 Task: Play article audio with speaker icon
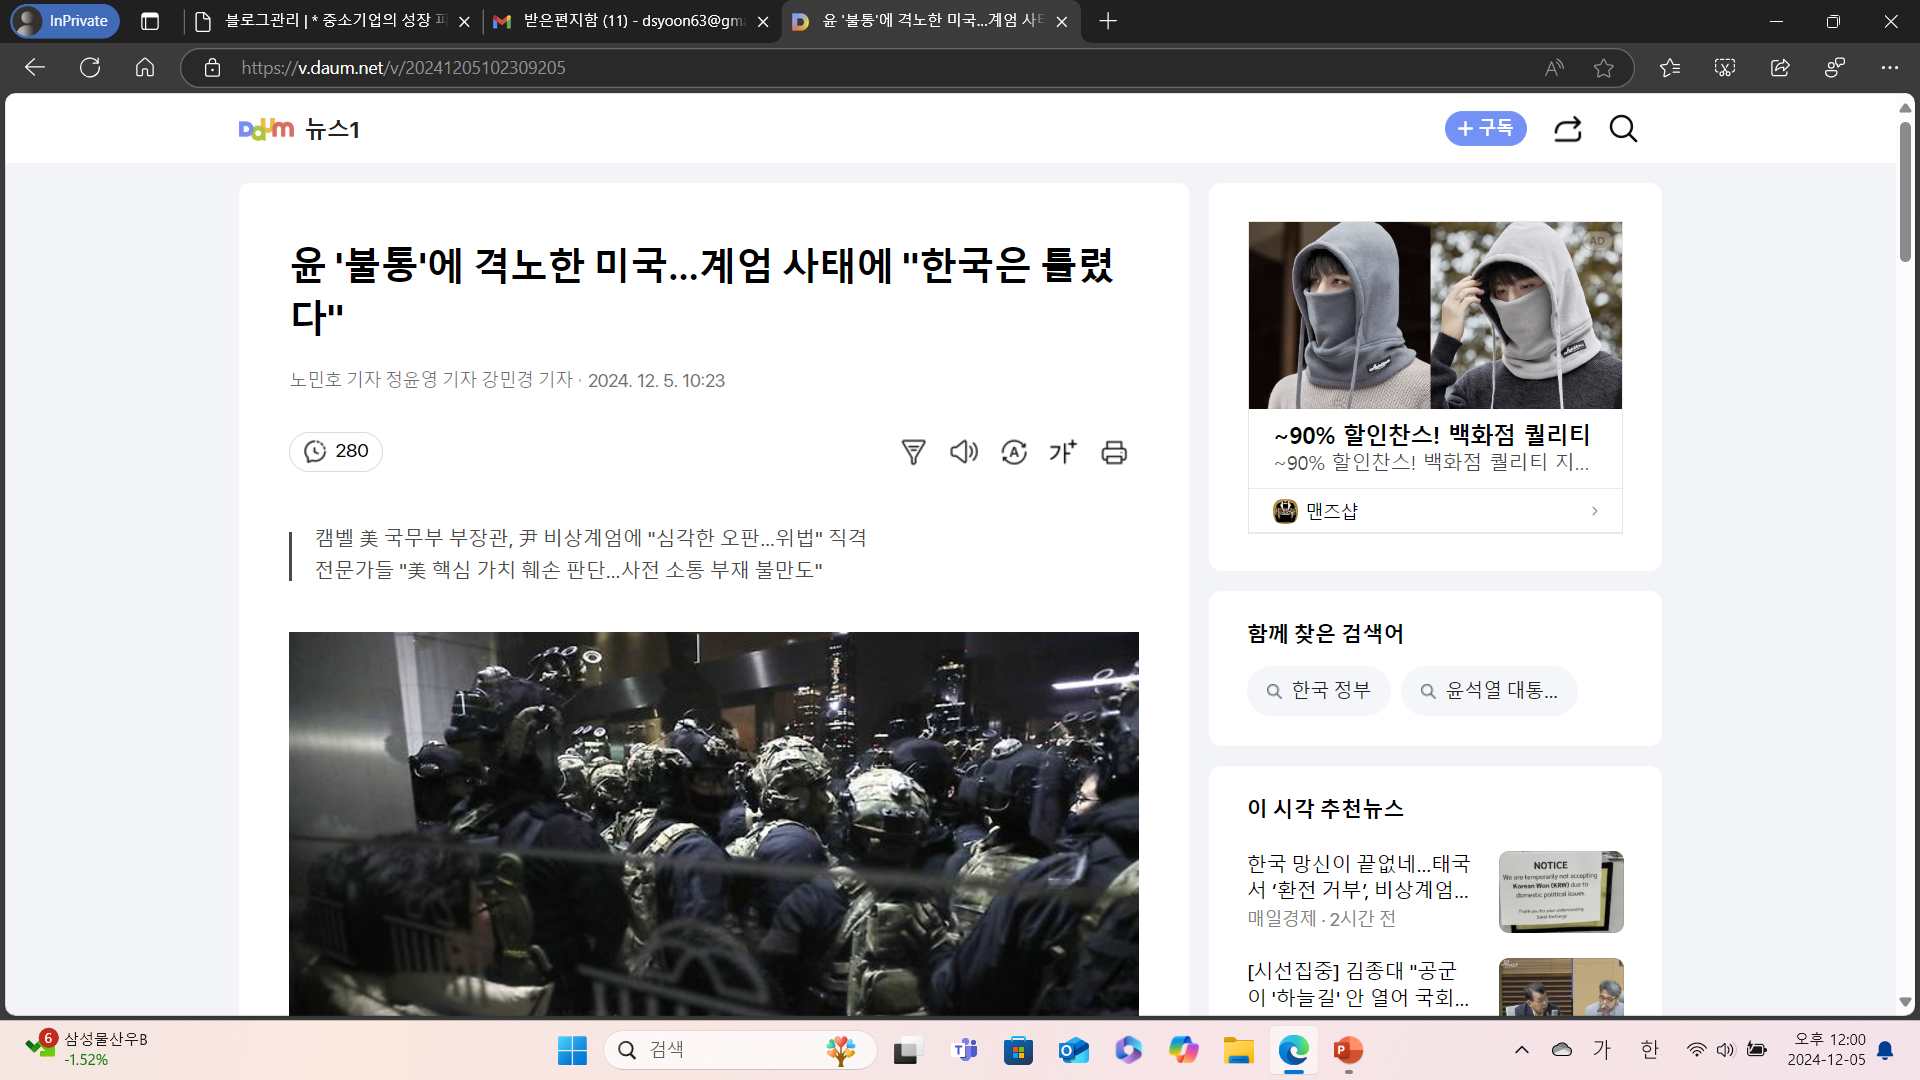(963, 452)
